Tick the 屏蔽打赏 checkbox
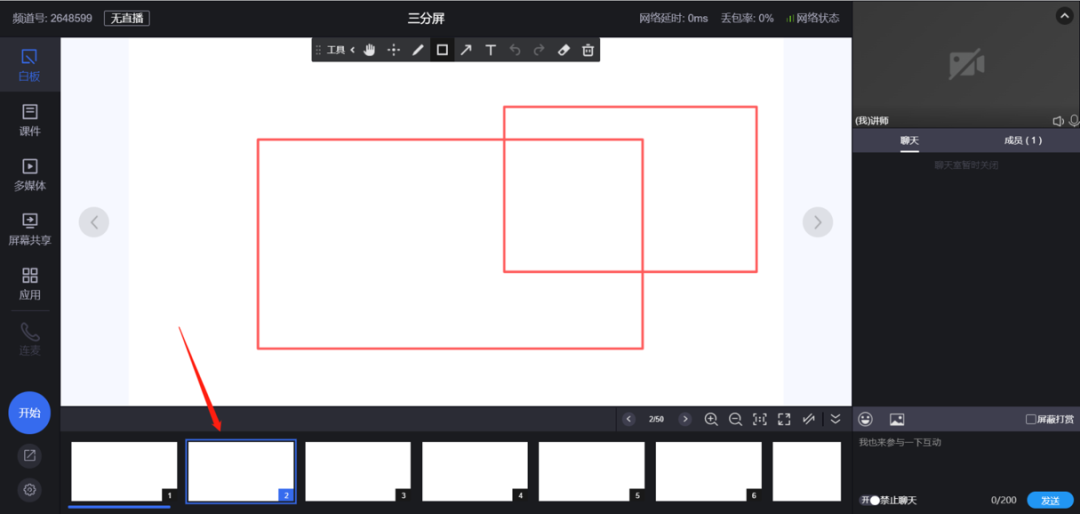This screenshot has width=1080, height=514. (x=1031, y=419)
